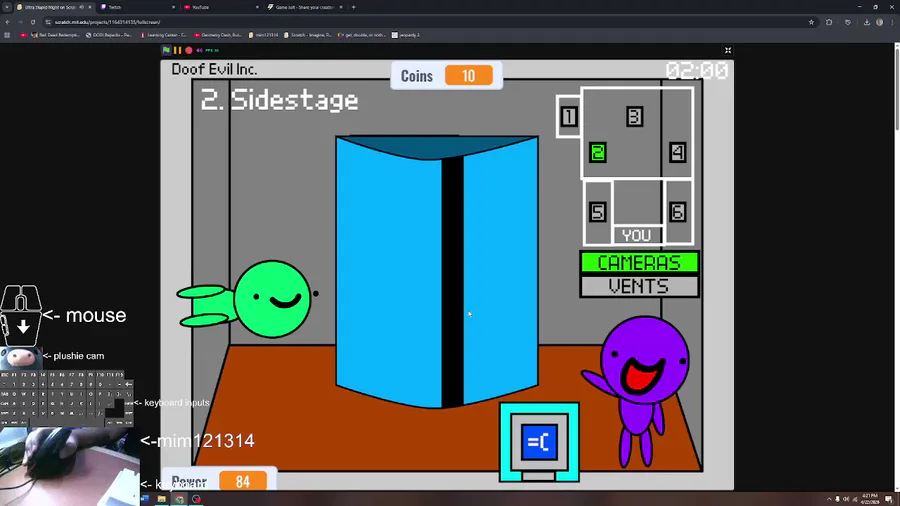Click the 'Doof Evil Inc.' label
900x506 pixels.
click(214, 69)
